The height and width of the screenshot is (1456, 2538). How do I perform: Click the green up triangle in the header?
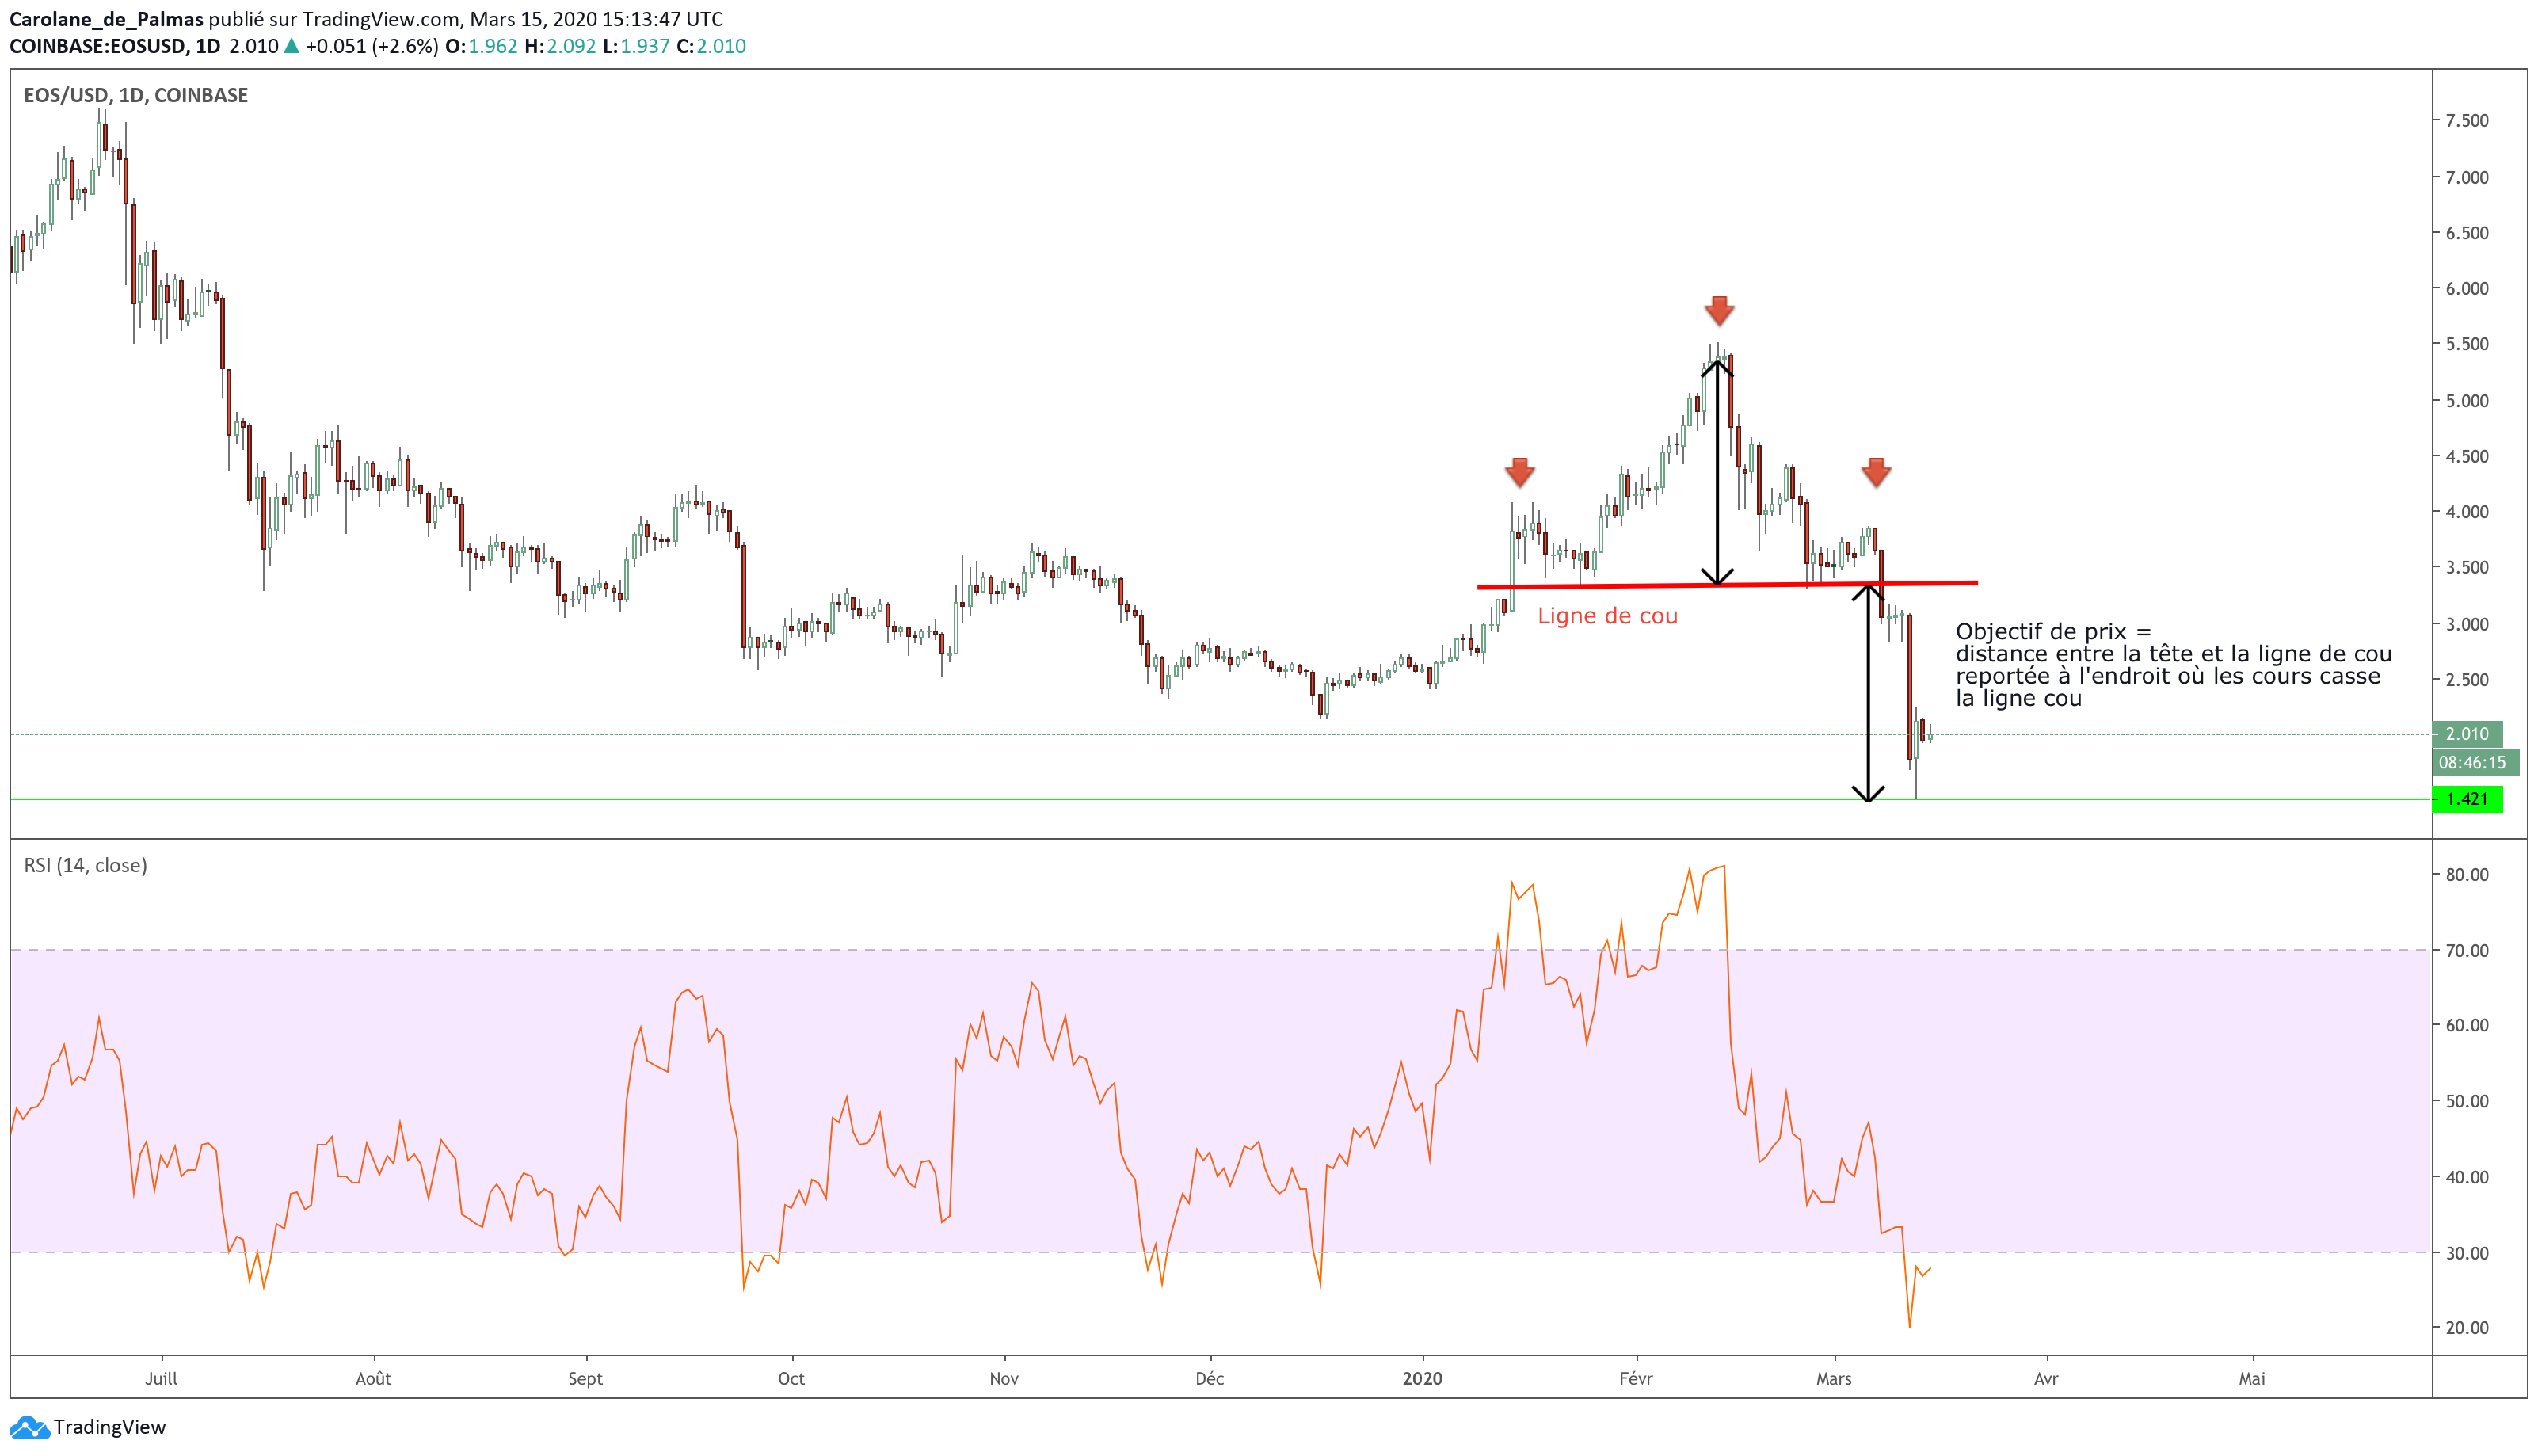point(291,46)
